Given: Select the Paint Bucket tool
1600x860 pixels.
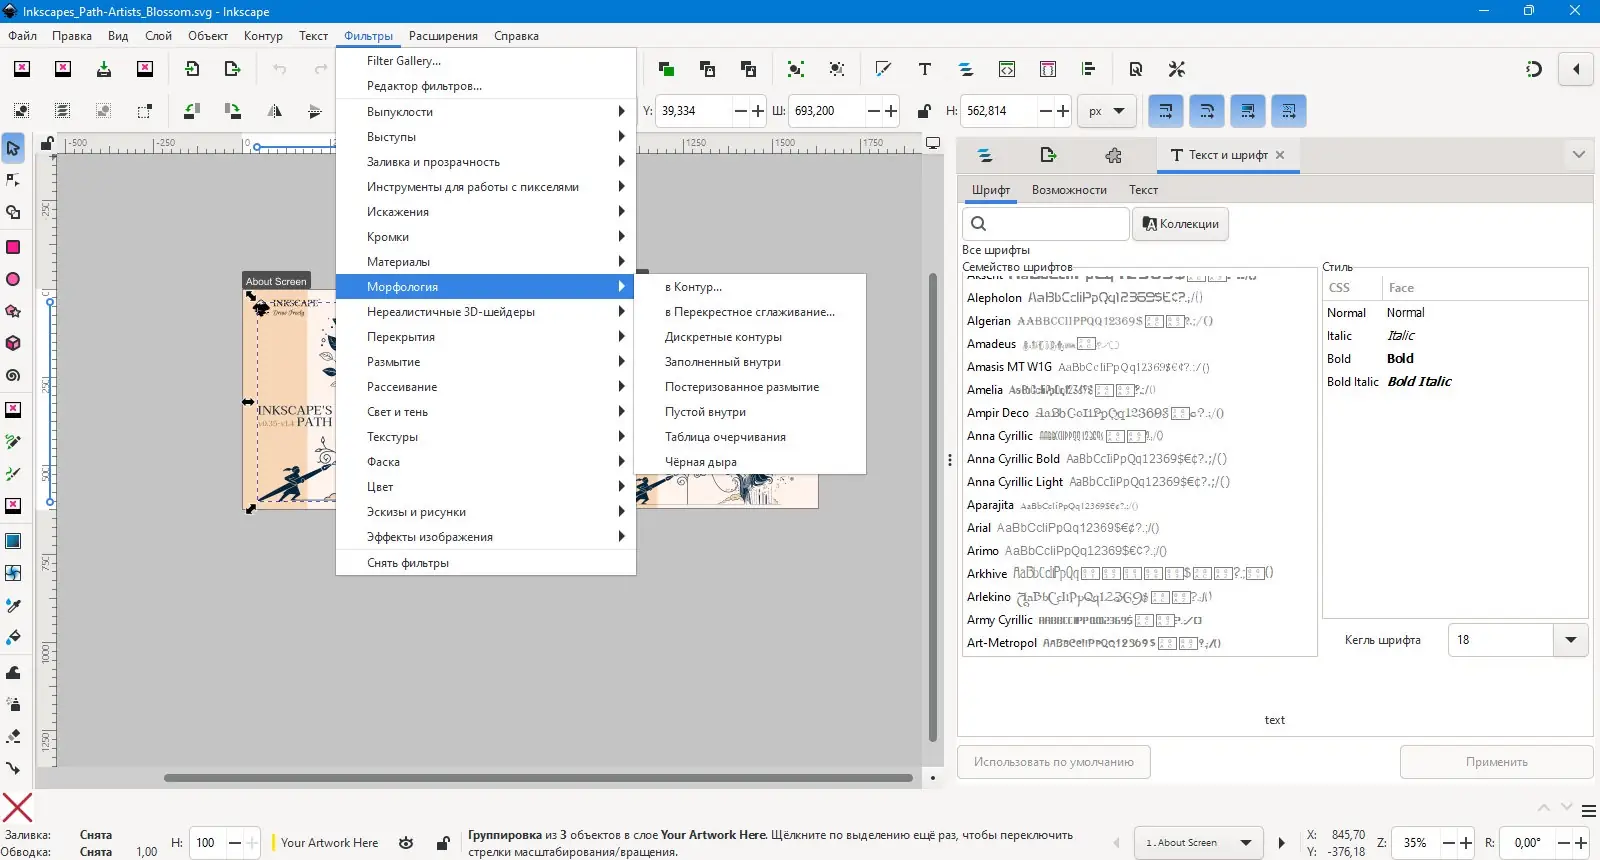Looking at the screenshot, I should pos(13,637).
